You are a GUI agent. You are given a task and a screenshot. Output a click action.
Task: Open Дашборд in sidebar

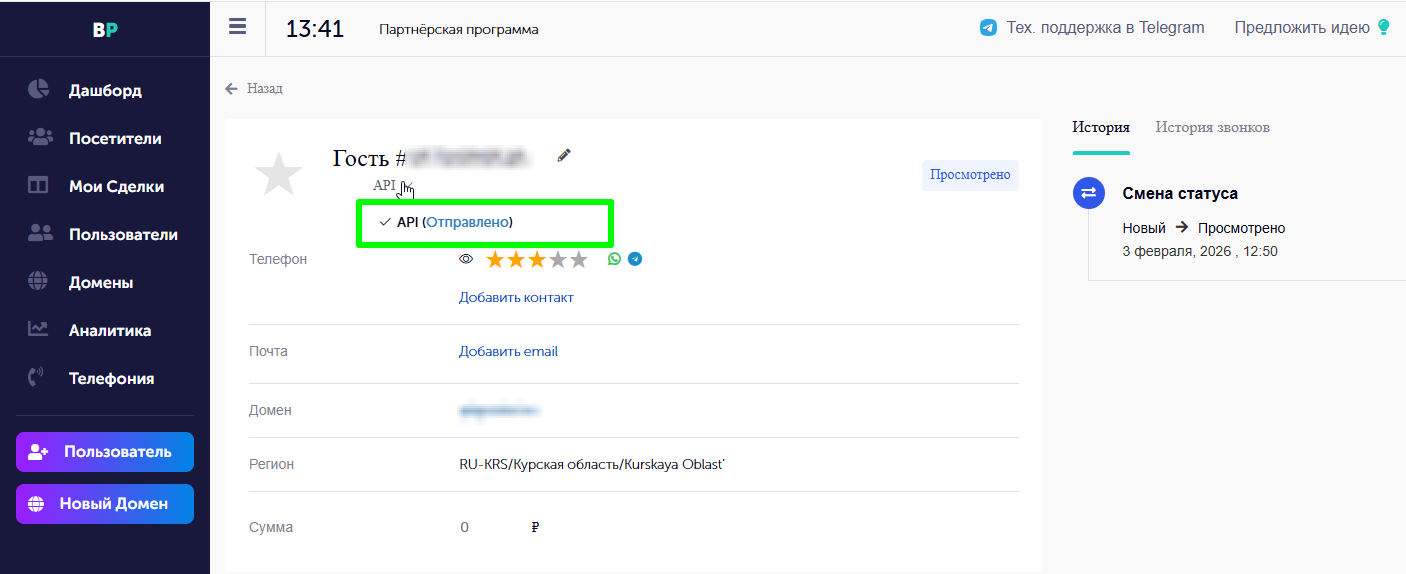click(105, 90)
